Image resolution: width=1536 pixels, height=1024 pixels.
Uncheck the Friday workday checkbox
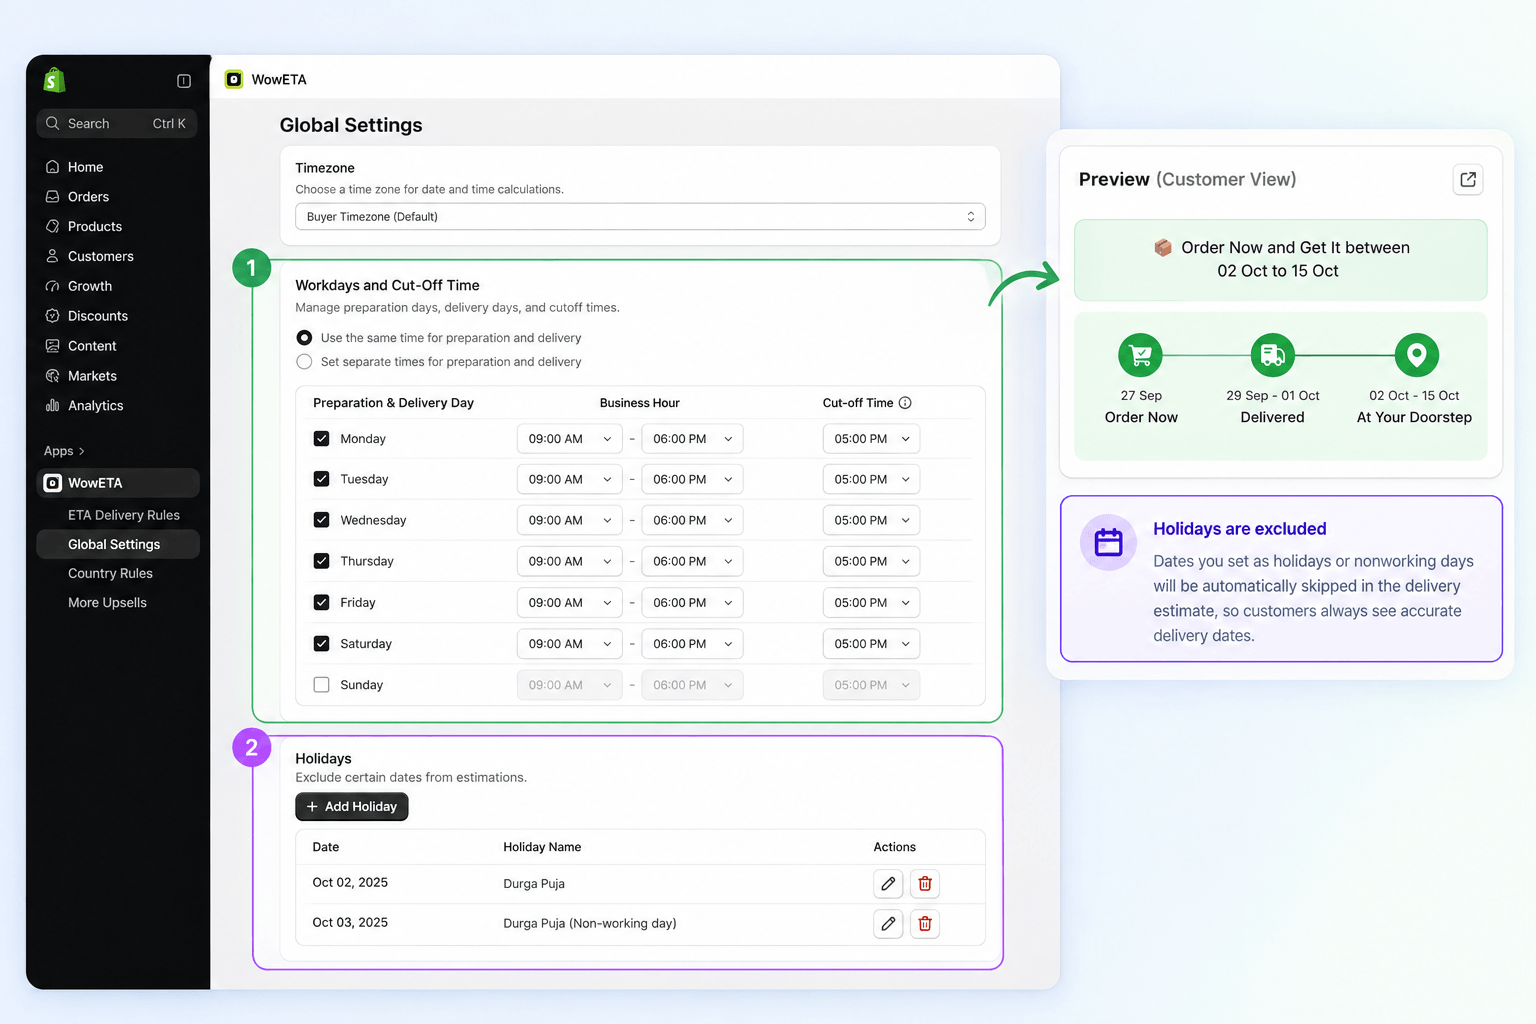tap(321, 603)
